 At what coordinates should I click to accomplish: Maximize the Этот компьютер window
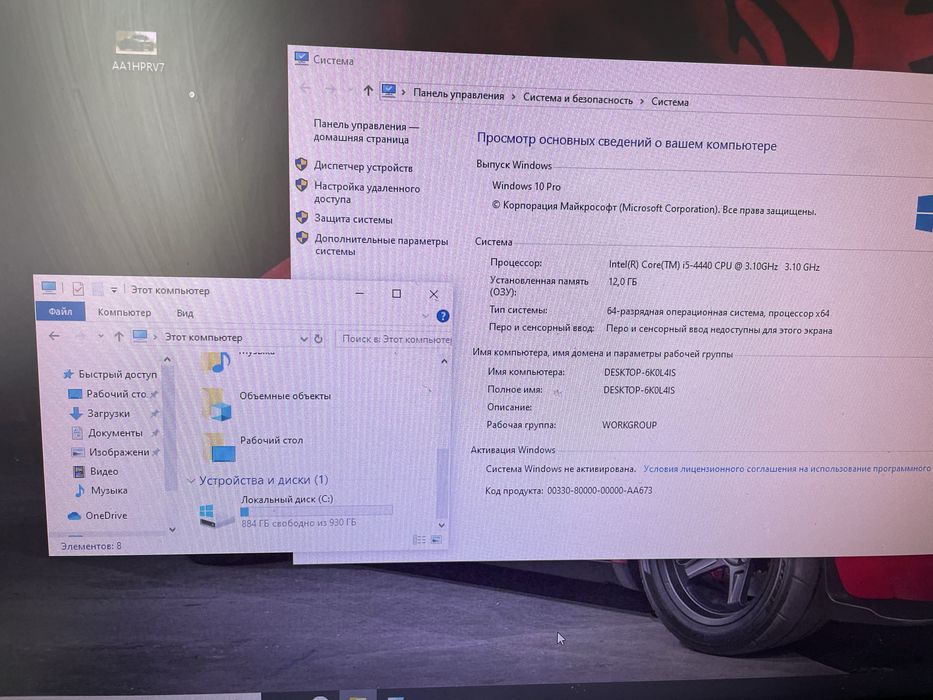396,293
